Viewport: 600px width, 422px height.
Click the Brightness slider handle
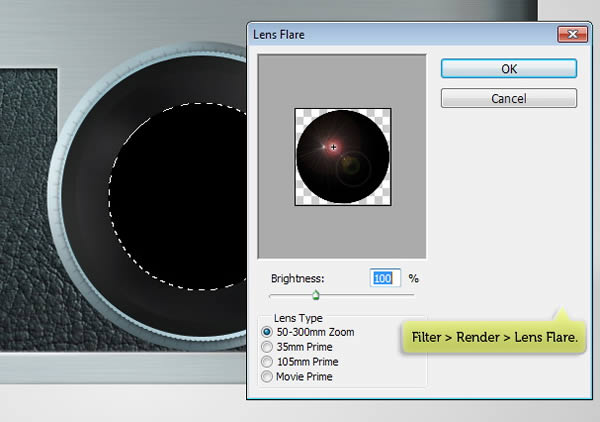315,295
